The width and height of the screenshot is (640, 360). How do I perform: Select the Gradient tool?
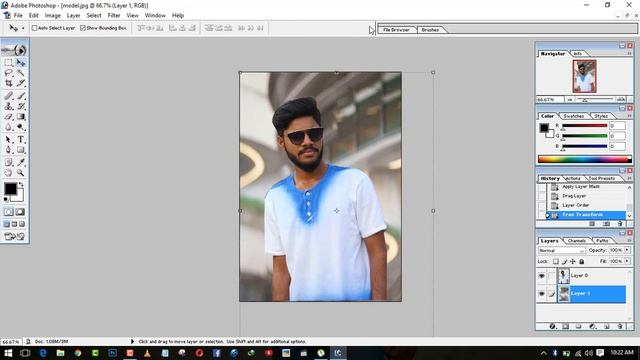pos(20,117)
